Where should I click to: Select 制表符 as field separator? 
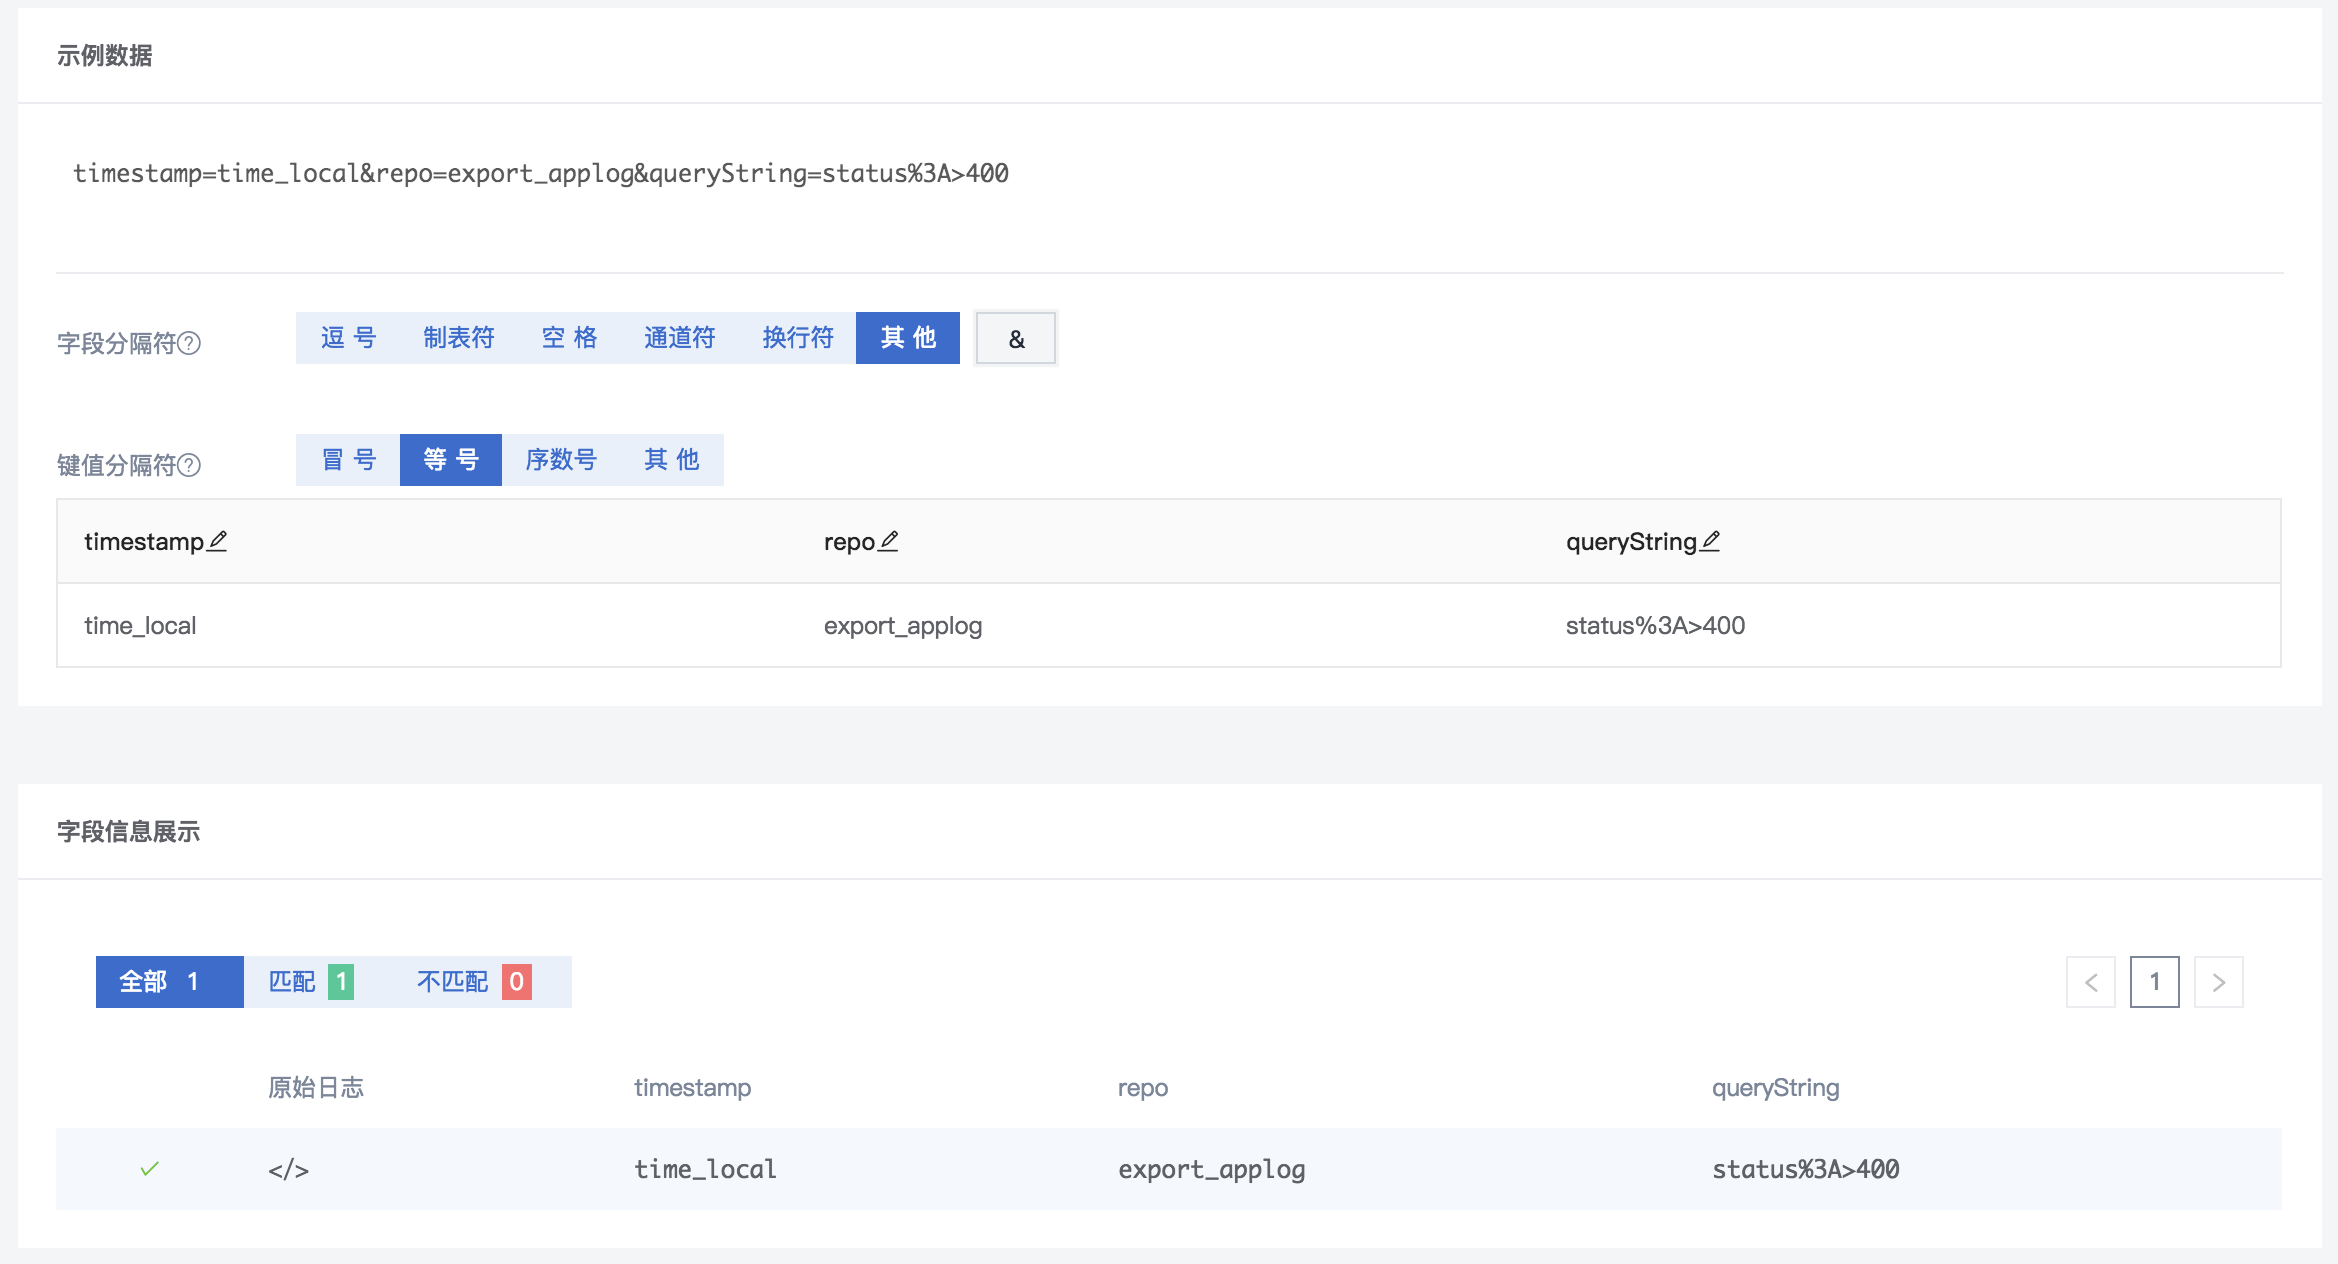pos(459,338)
